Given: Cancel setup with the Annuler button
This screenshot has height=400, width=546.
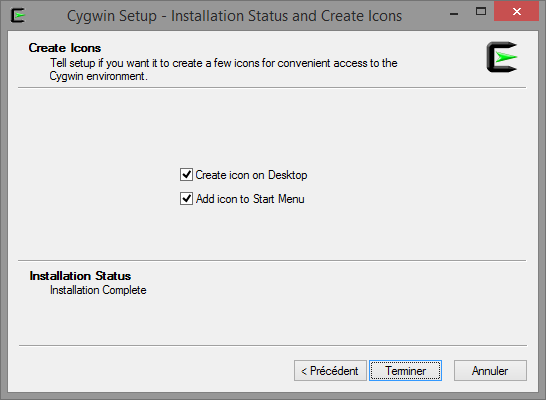Looking at the screenshot, I should [x=490, y=371].
